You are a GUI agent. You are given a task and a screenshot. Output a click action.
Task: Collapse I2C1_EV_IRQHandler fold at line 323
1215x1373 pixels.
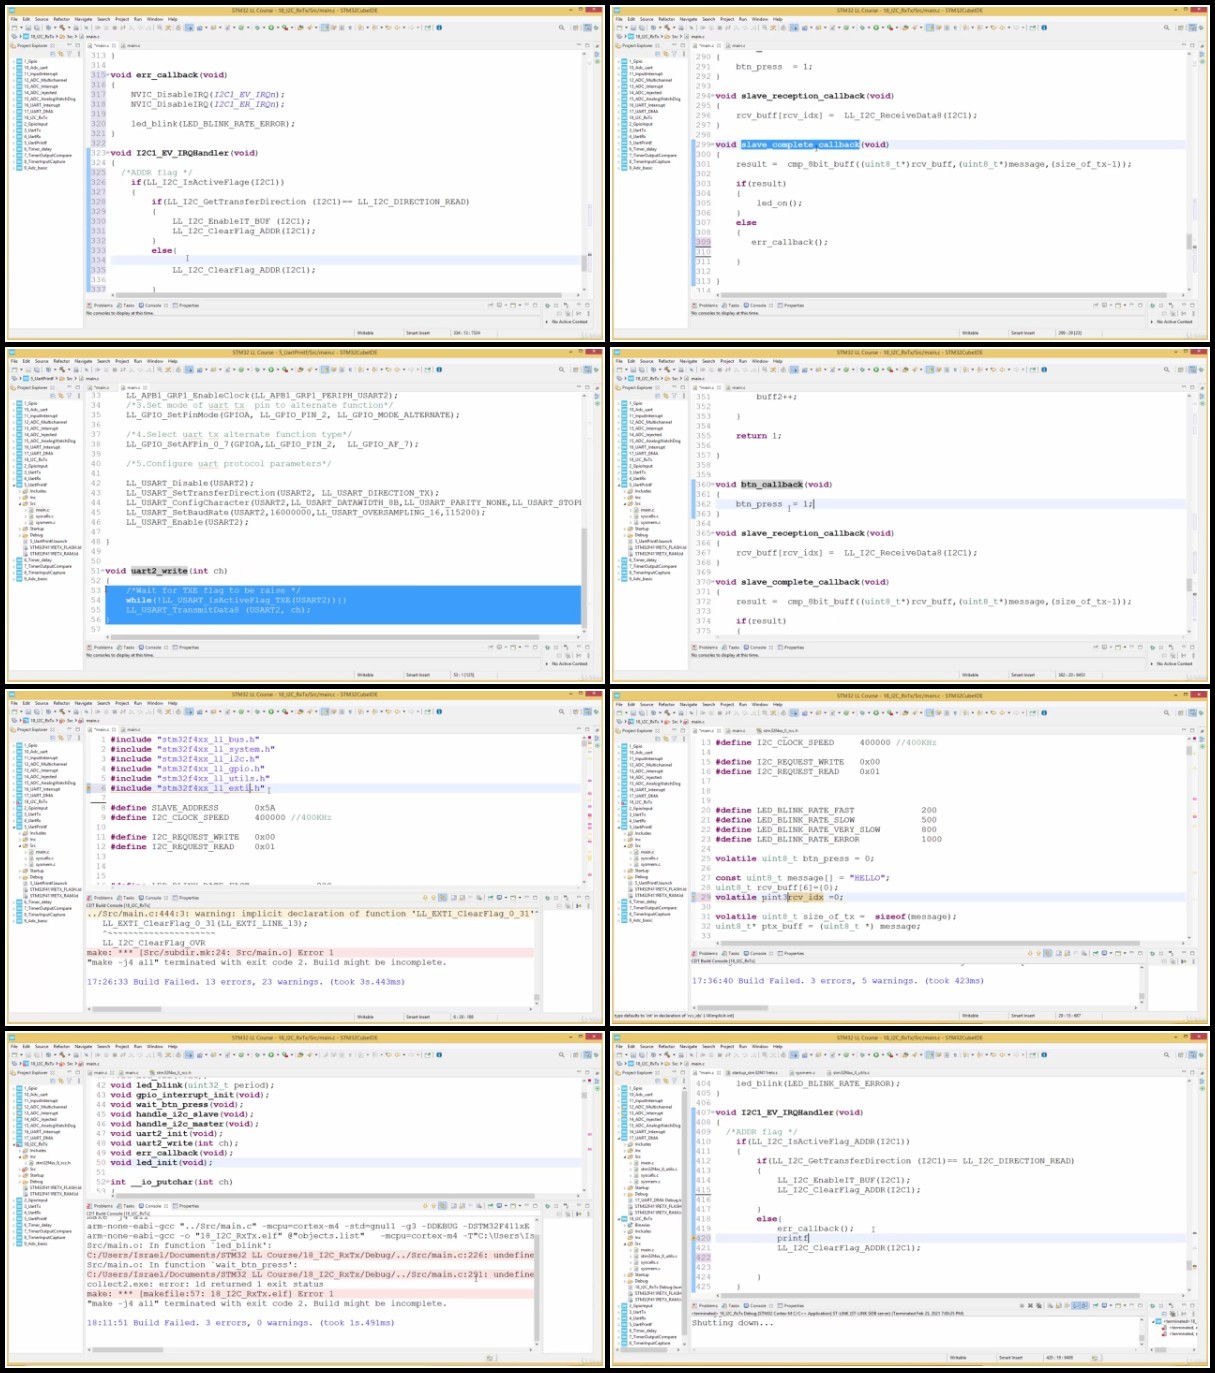click(x=108, y=153)
